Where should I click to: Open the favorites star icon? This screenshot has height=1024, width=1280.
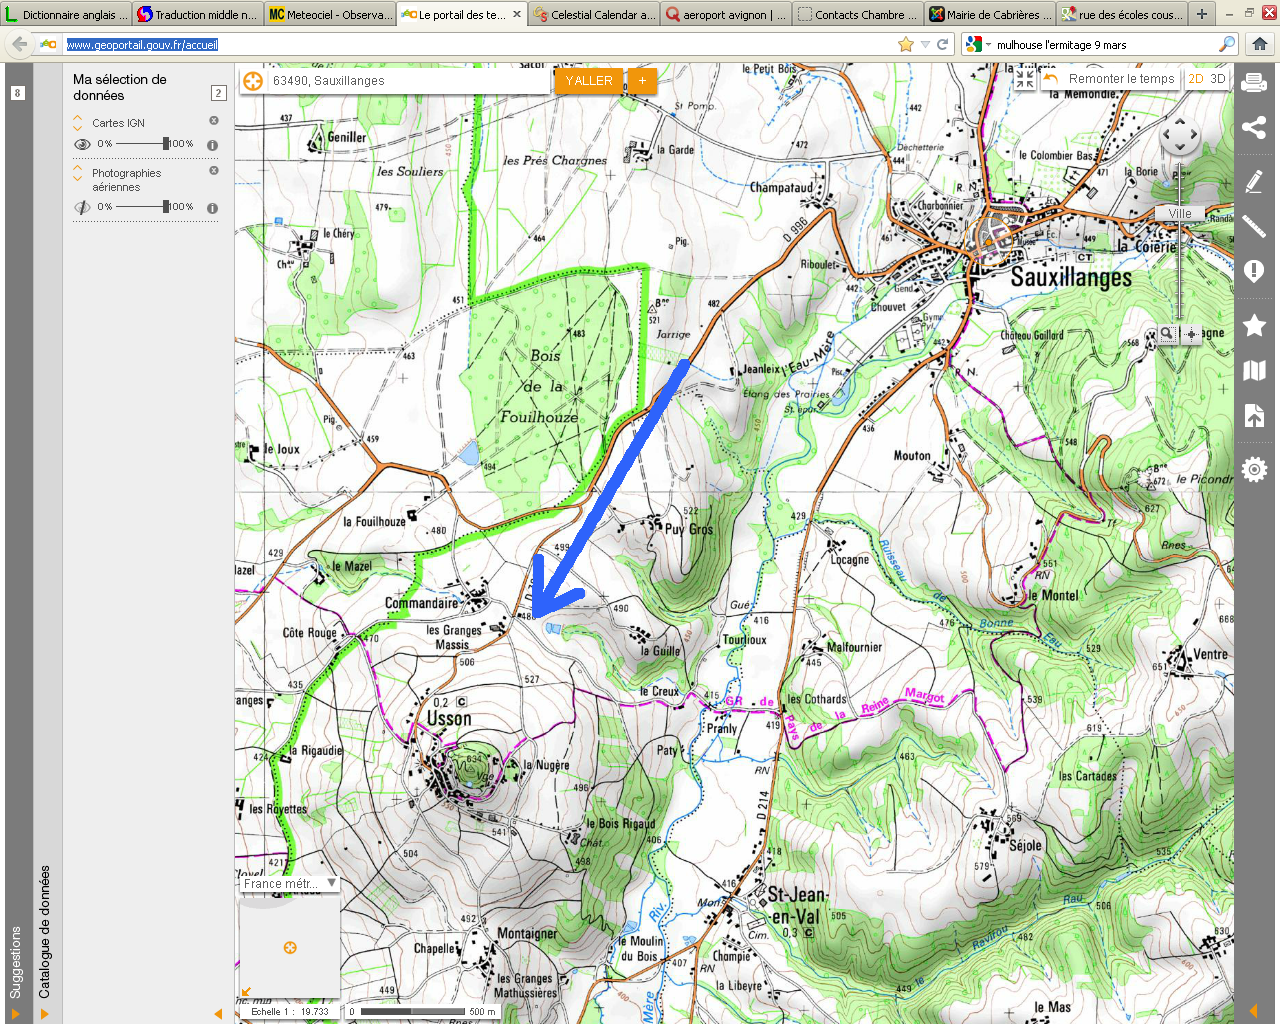click(x=1254, y=325)
